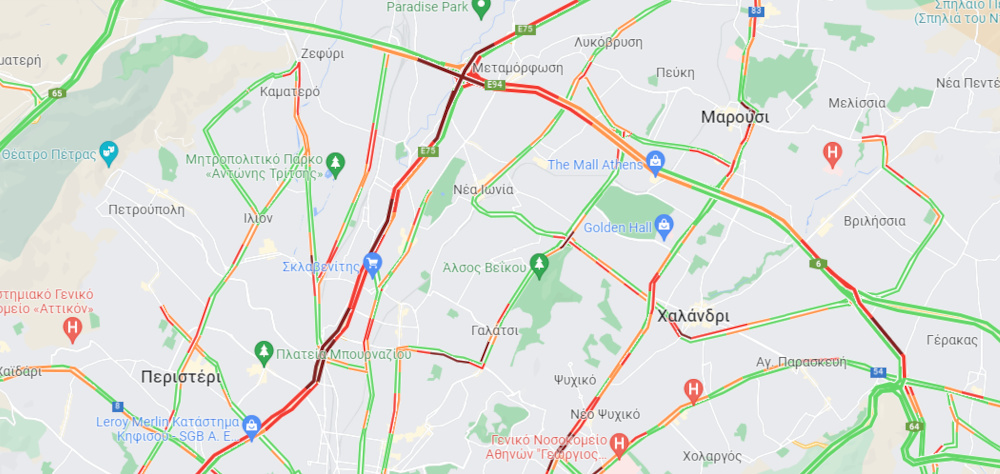Click the Άλσος Βεΐκου park pin

point(540,266)
